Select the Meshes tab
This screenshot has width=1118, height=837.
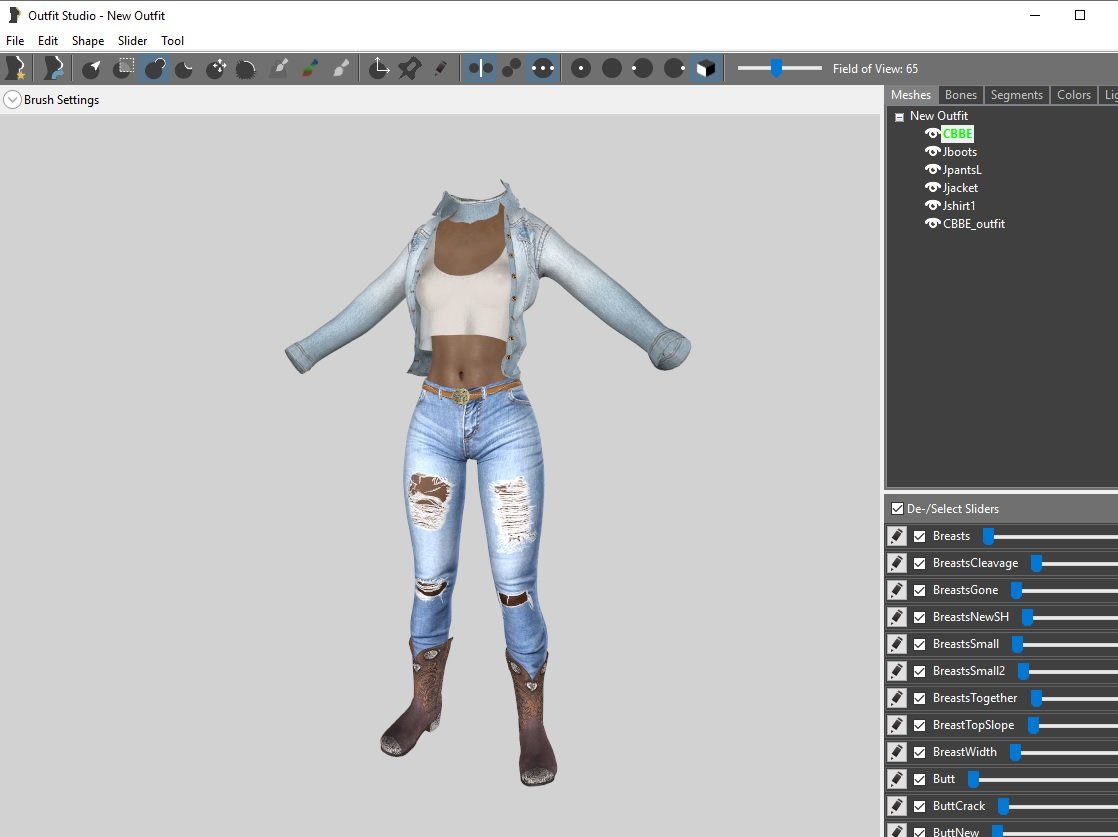click(911, 95)
